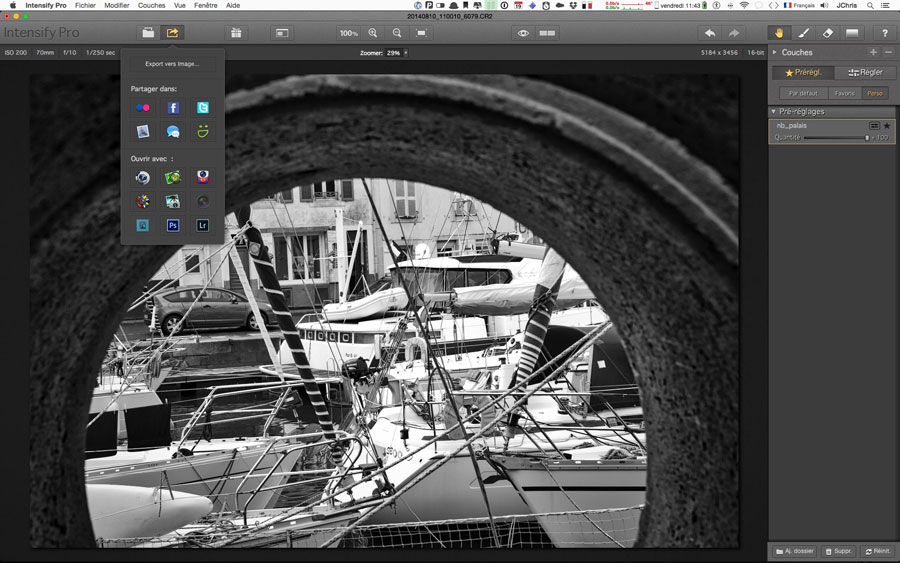Open Spotlight search in menu bar

tap(870, 5)
